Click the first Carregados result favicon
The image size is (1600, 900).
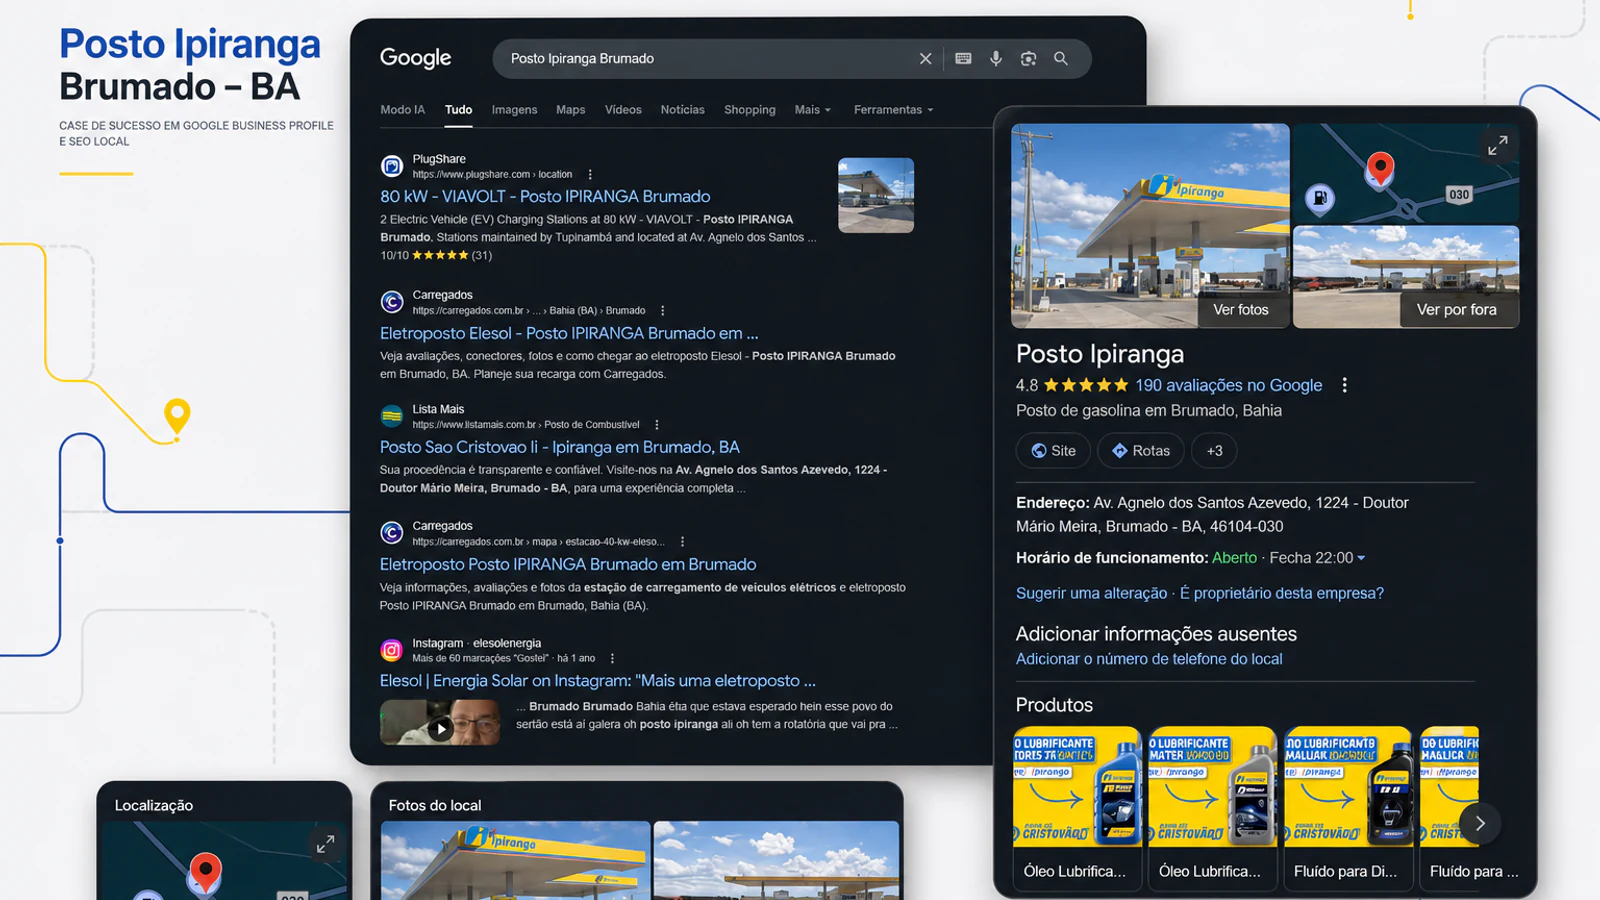coord(392,302)
